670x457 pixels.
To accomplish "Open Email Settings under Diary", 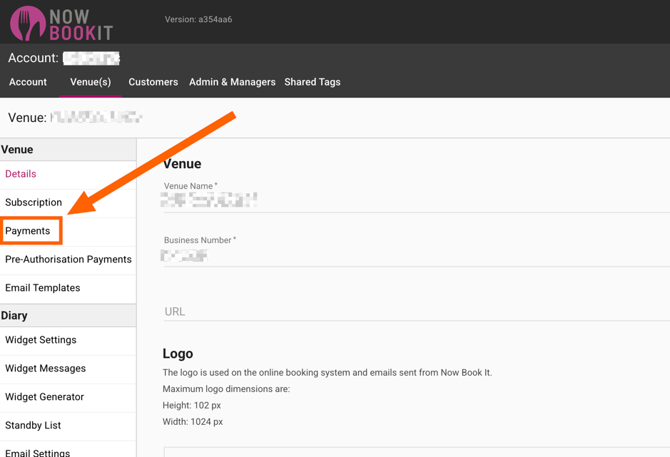I will click(38, 452).
